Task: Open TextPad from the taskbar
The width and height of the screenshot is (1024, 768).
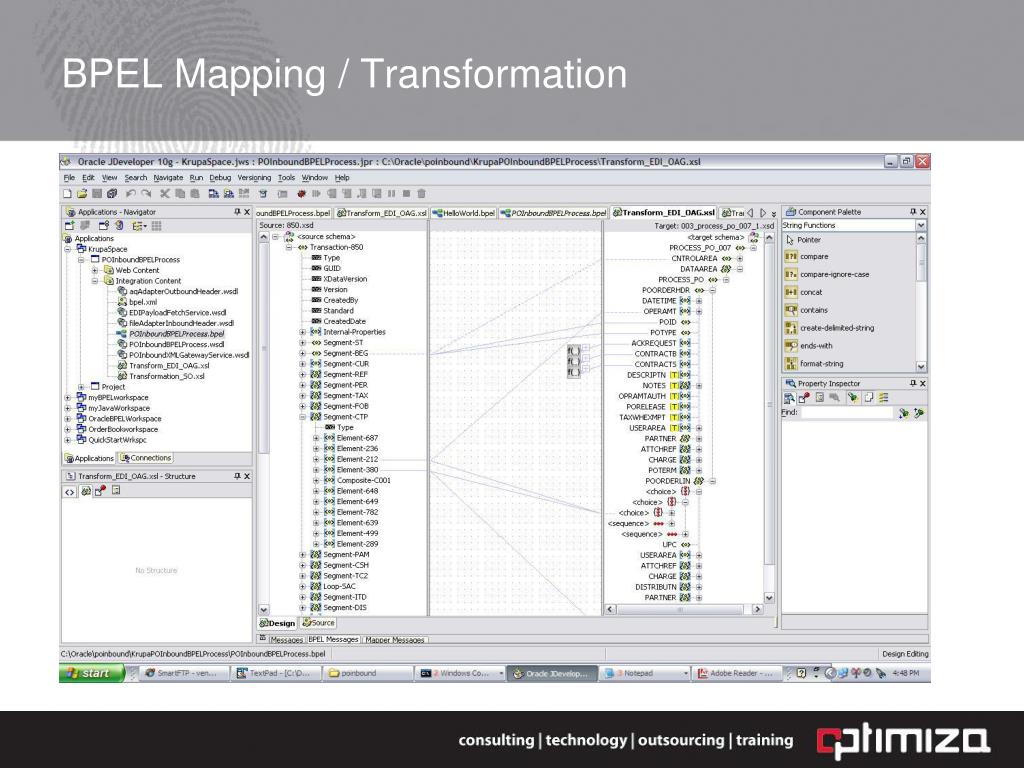Action: click(276, 673)
